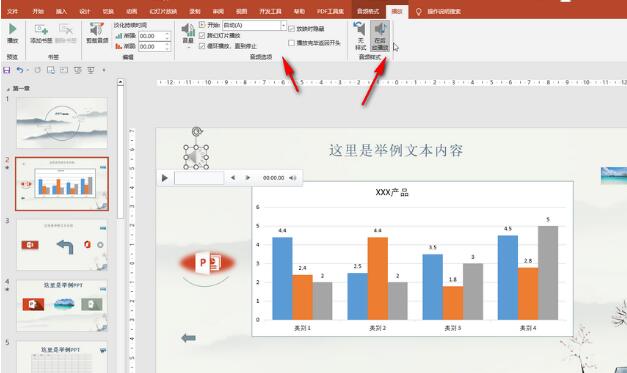Open the Volume button menu
Viewport: 627px width, 373px height.
pos(188,35)
